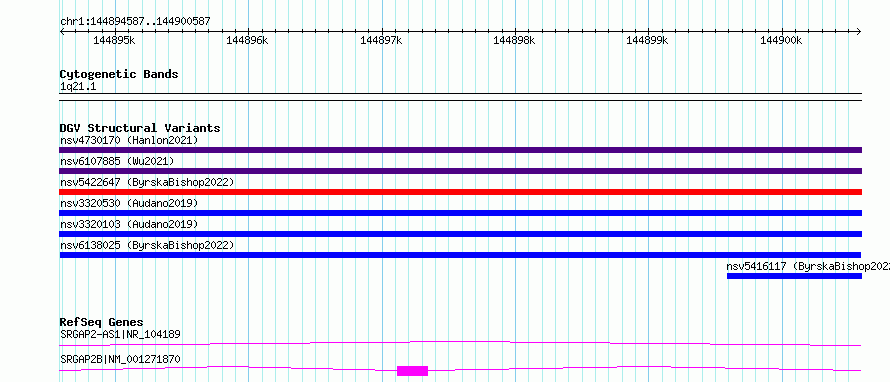
Task: Open the nsv3320530 (Audano2019) variant label
Action: pyautogui.click(x=129, y=203)
